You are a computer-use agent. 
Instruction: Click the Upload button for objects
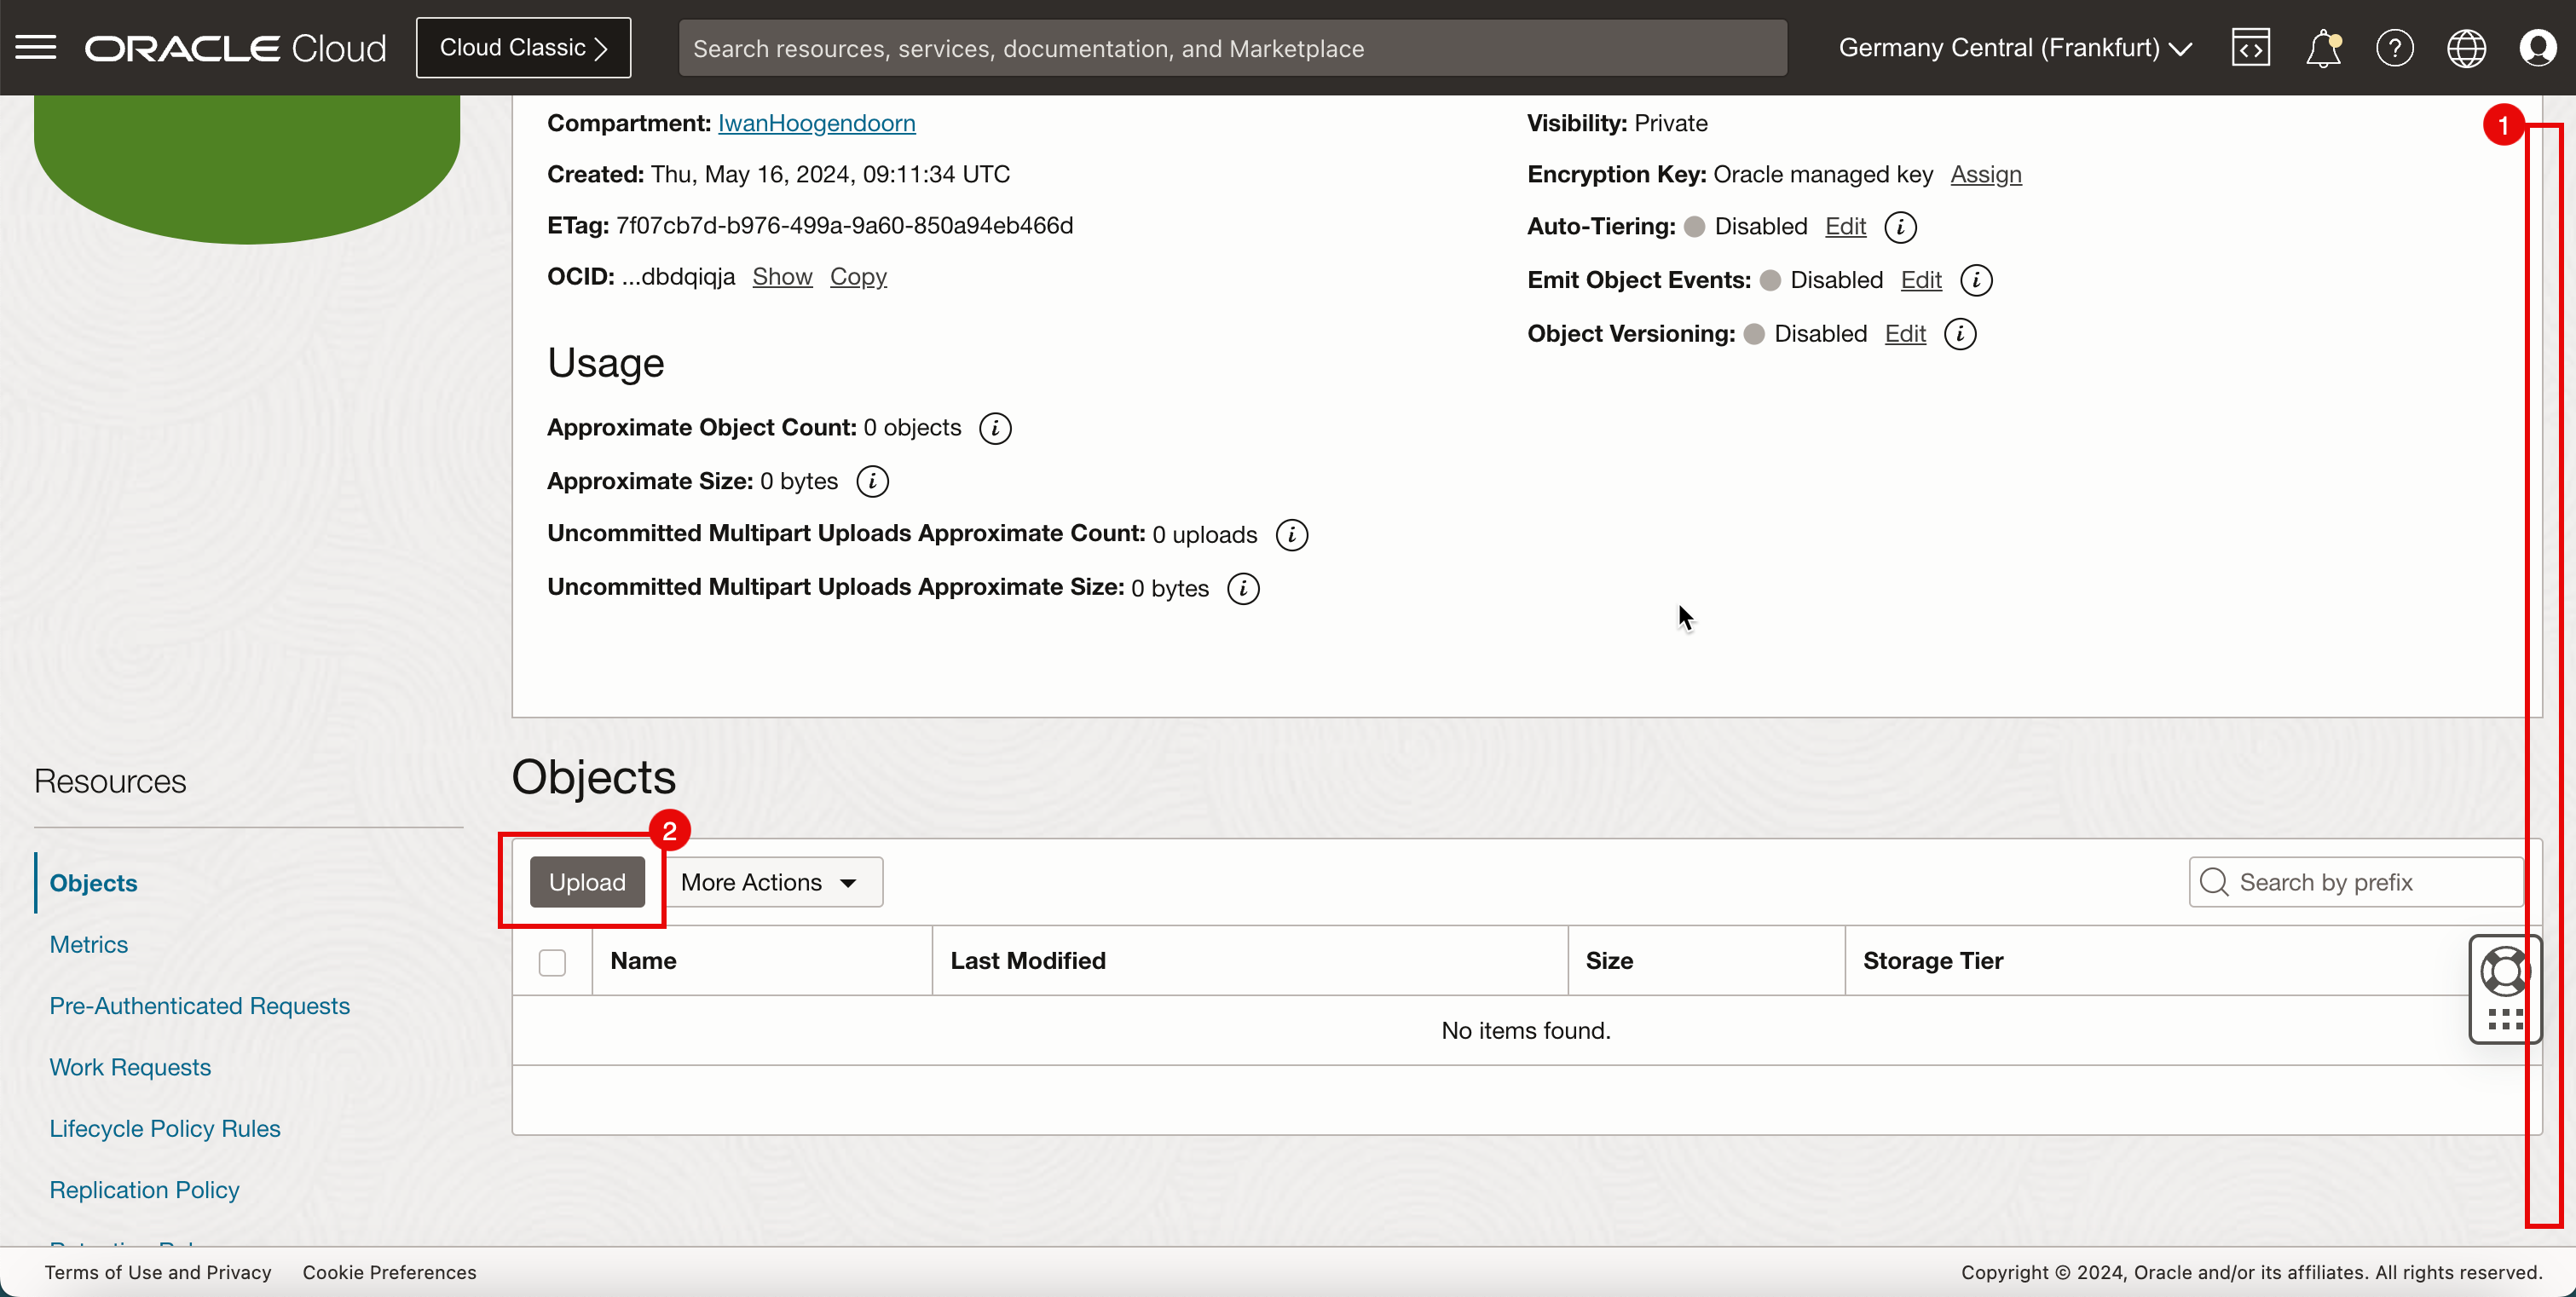tap(587, 882)
